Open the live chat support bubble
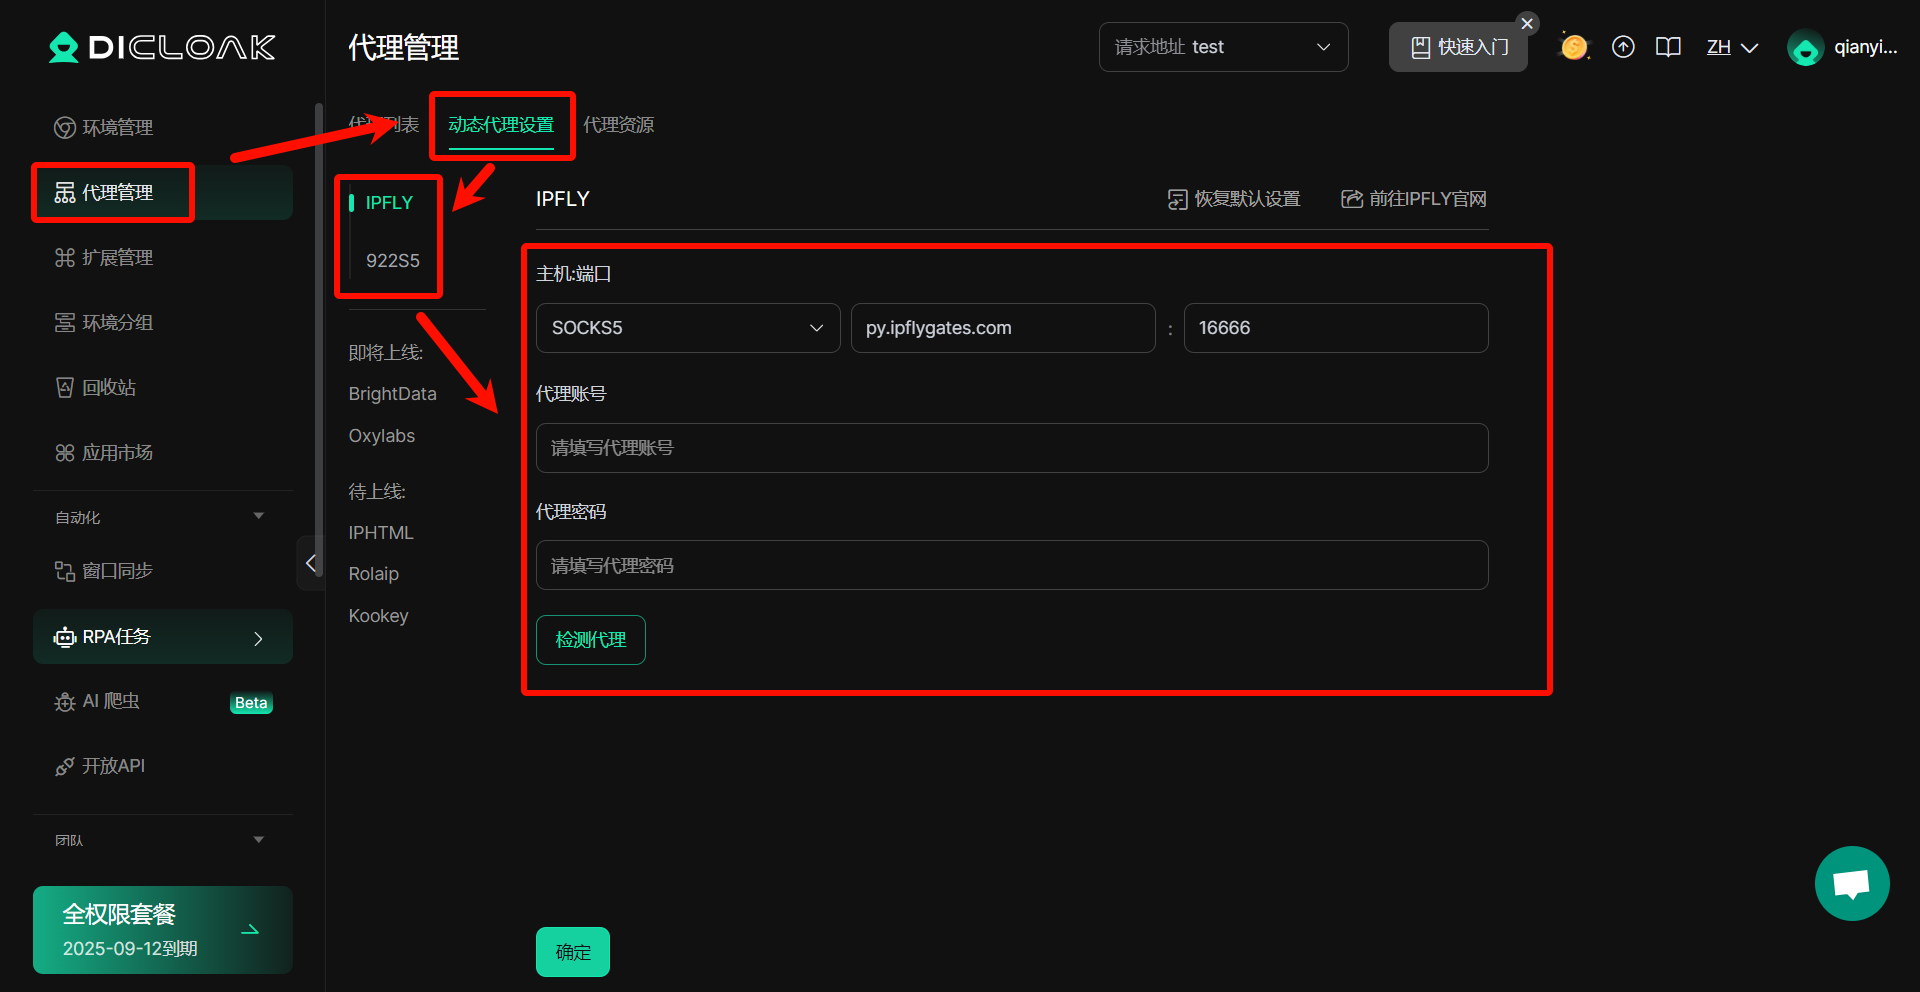The image size is (1920, 992). (x=1852, y=884)
